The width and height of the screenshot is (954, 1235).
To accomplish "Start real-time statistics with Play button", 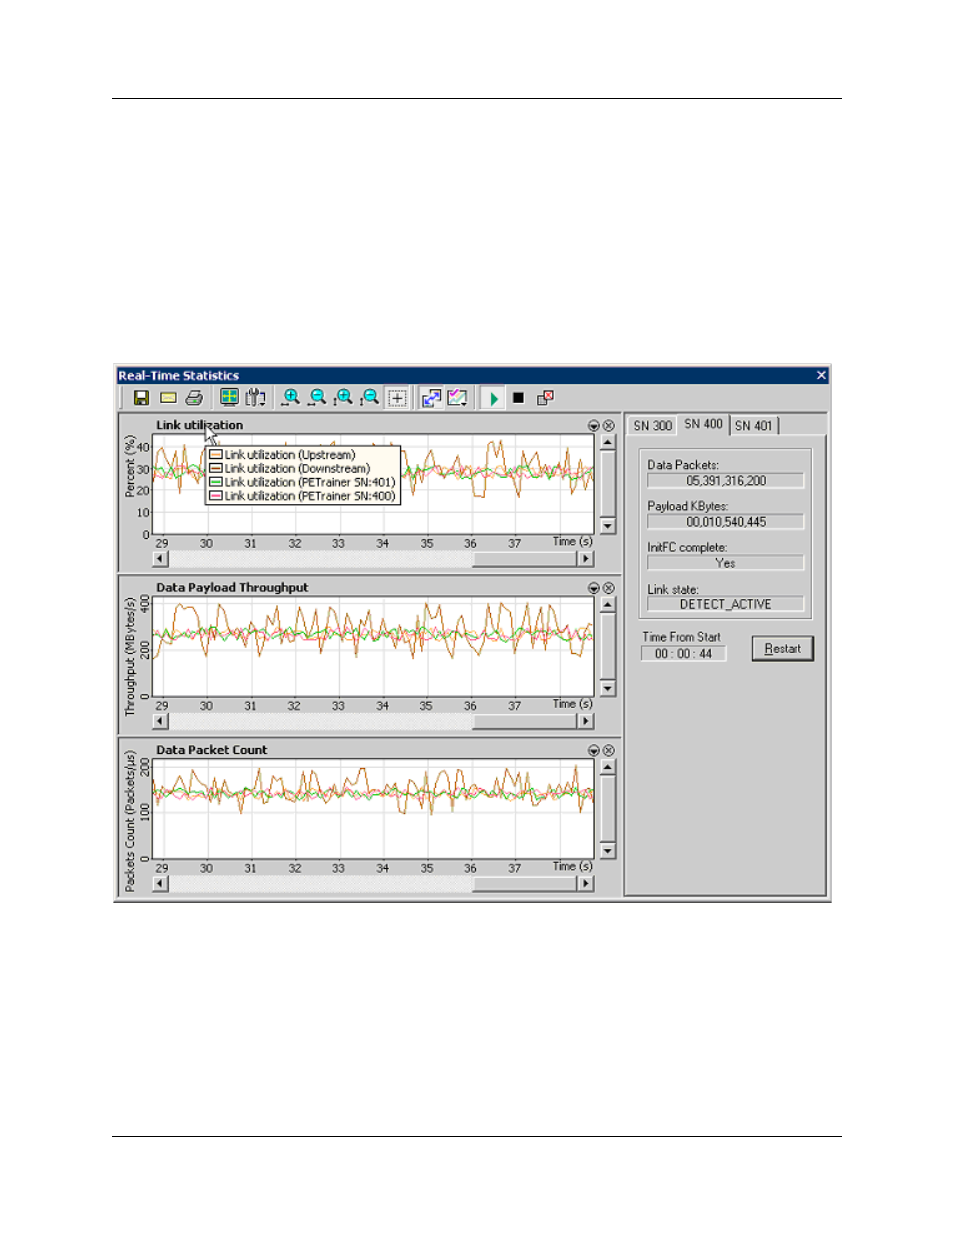I will (493, 398).
